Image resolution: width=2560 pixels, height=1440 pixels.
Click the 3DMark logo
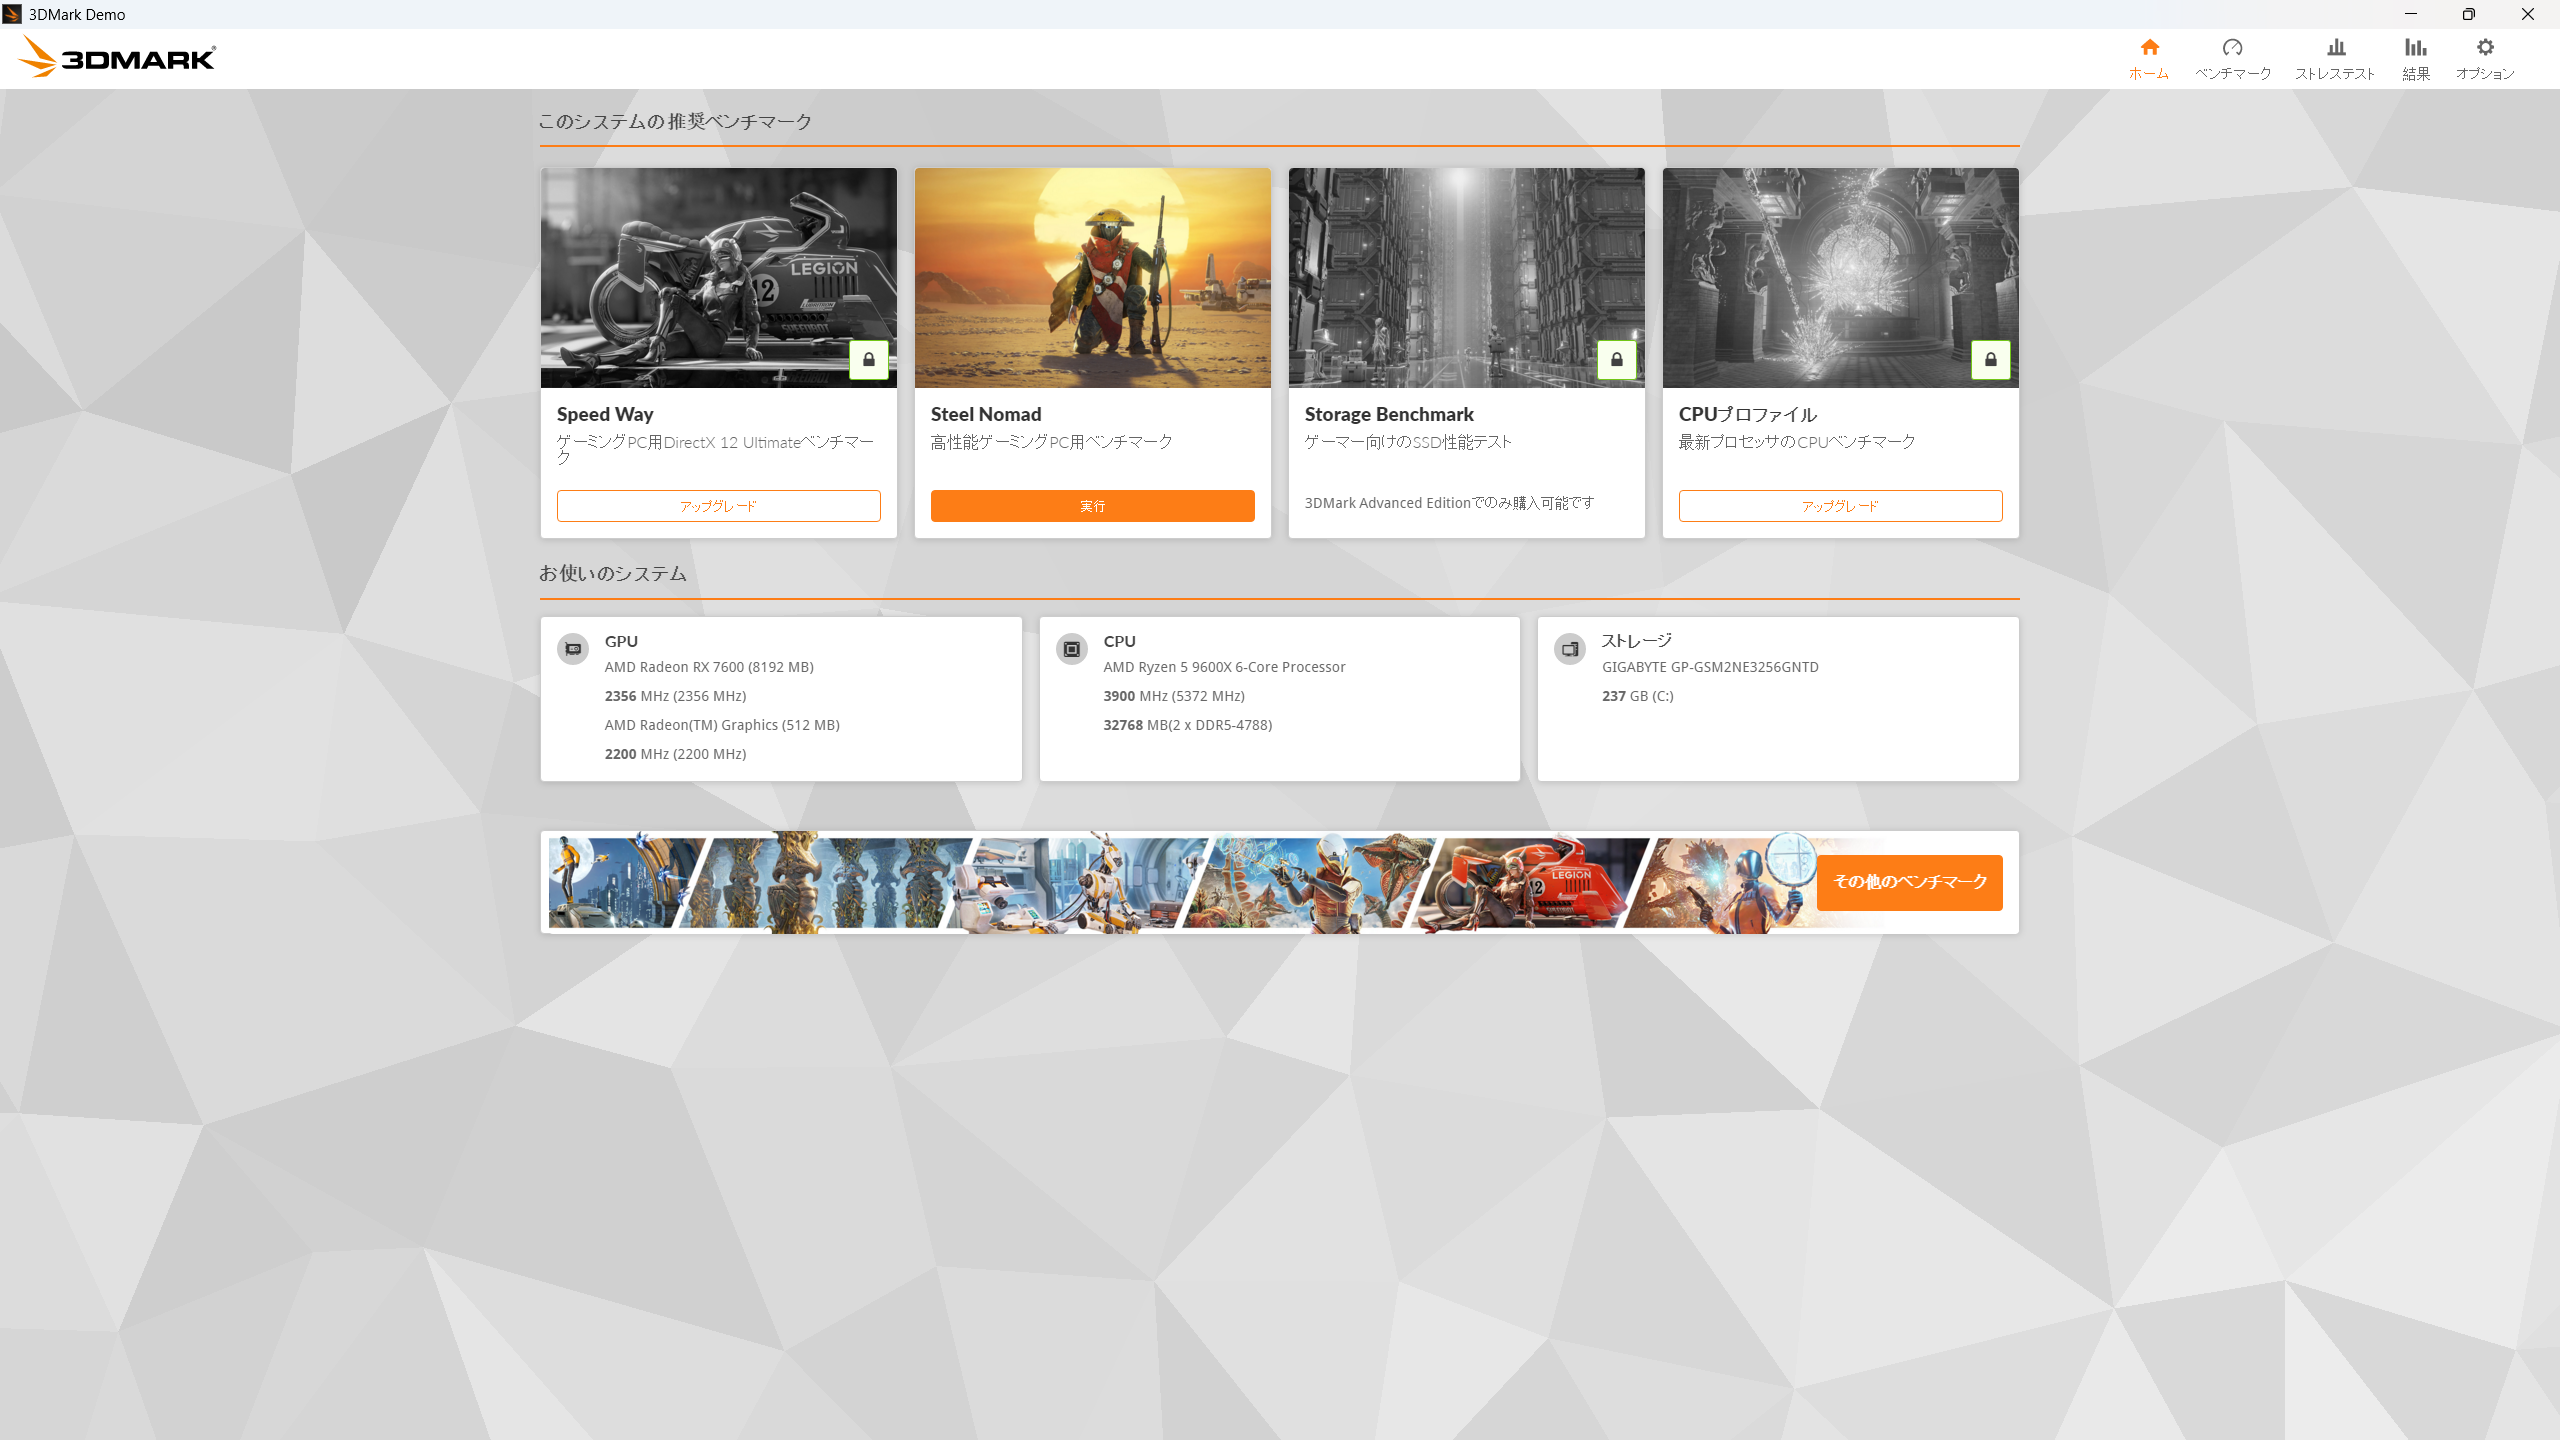[117, 57]
